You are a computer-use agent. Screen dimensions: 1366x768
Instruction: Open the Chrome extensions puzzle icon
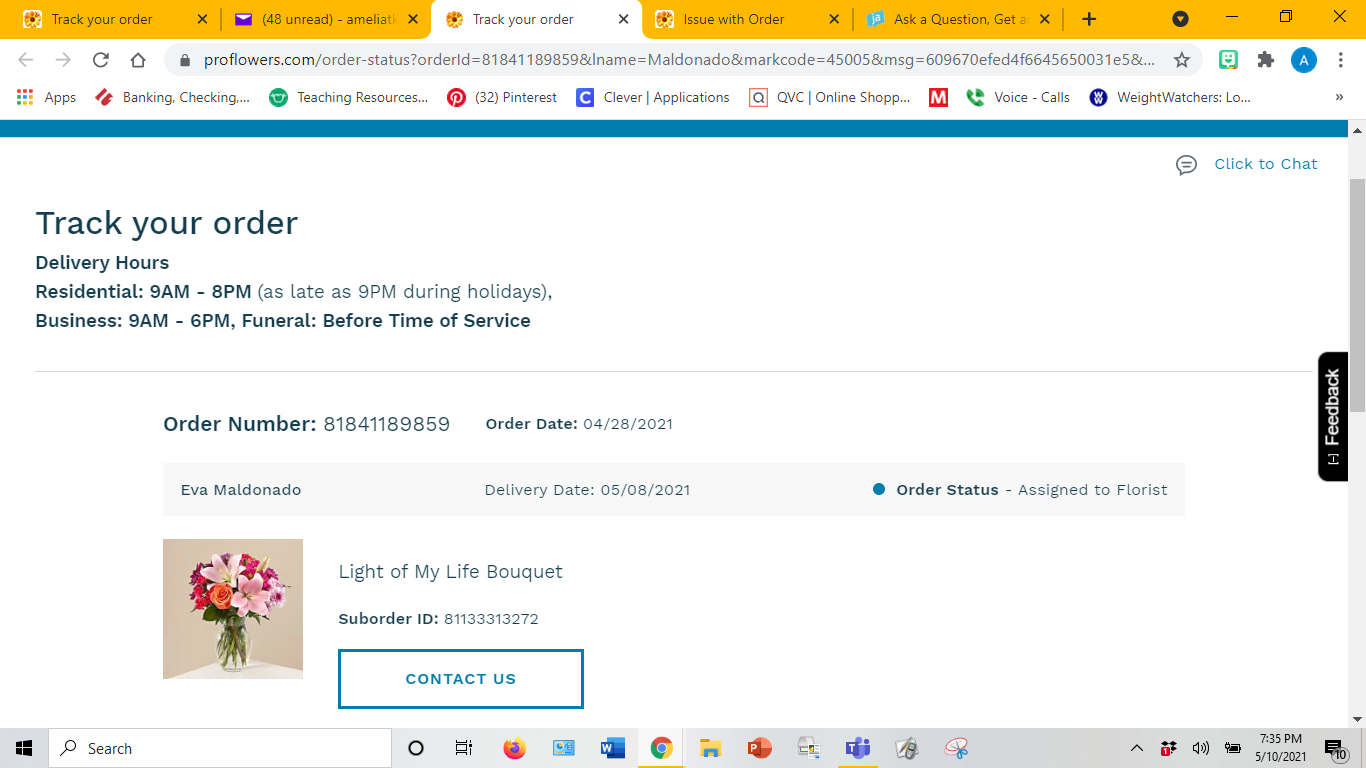[x=1266, y=60]
